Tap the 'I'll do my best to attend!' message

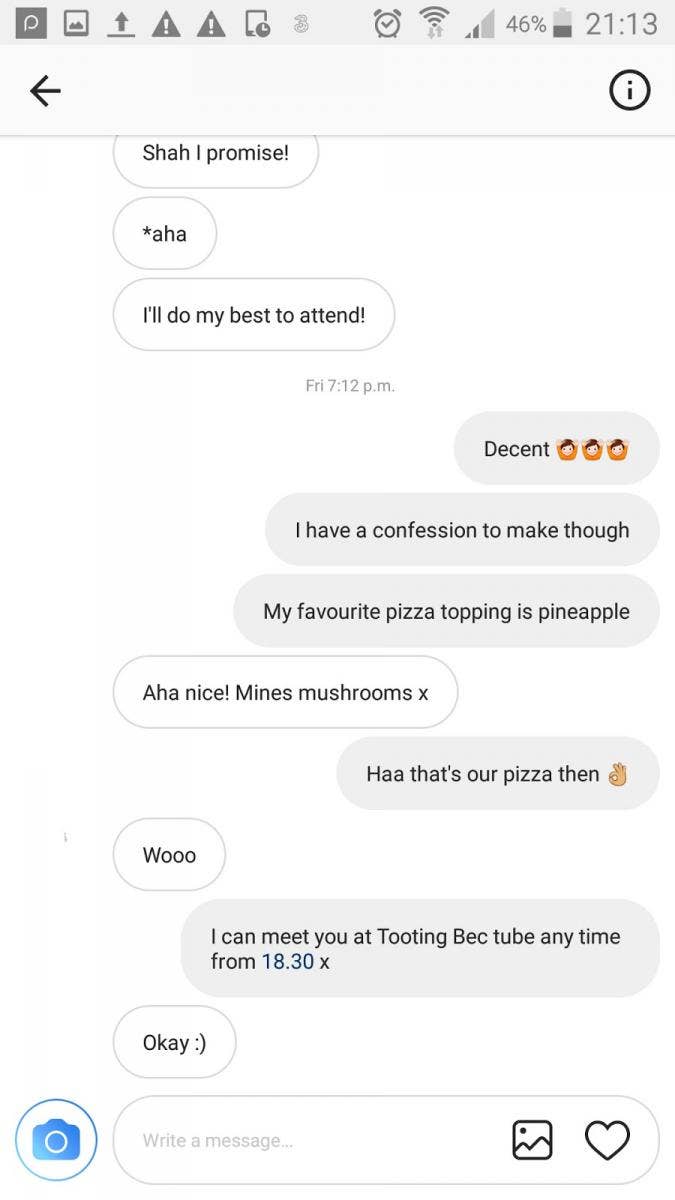tap(254, 315)
